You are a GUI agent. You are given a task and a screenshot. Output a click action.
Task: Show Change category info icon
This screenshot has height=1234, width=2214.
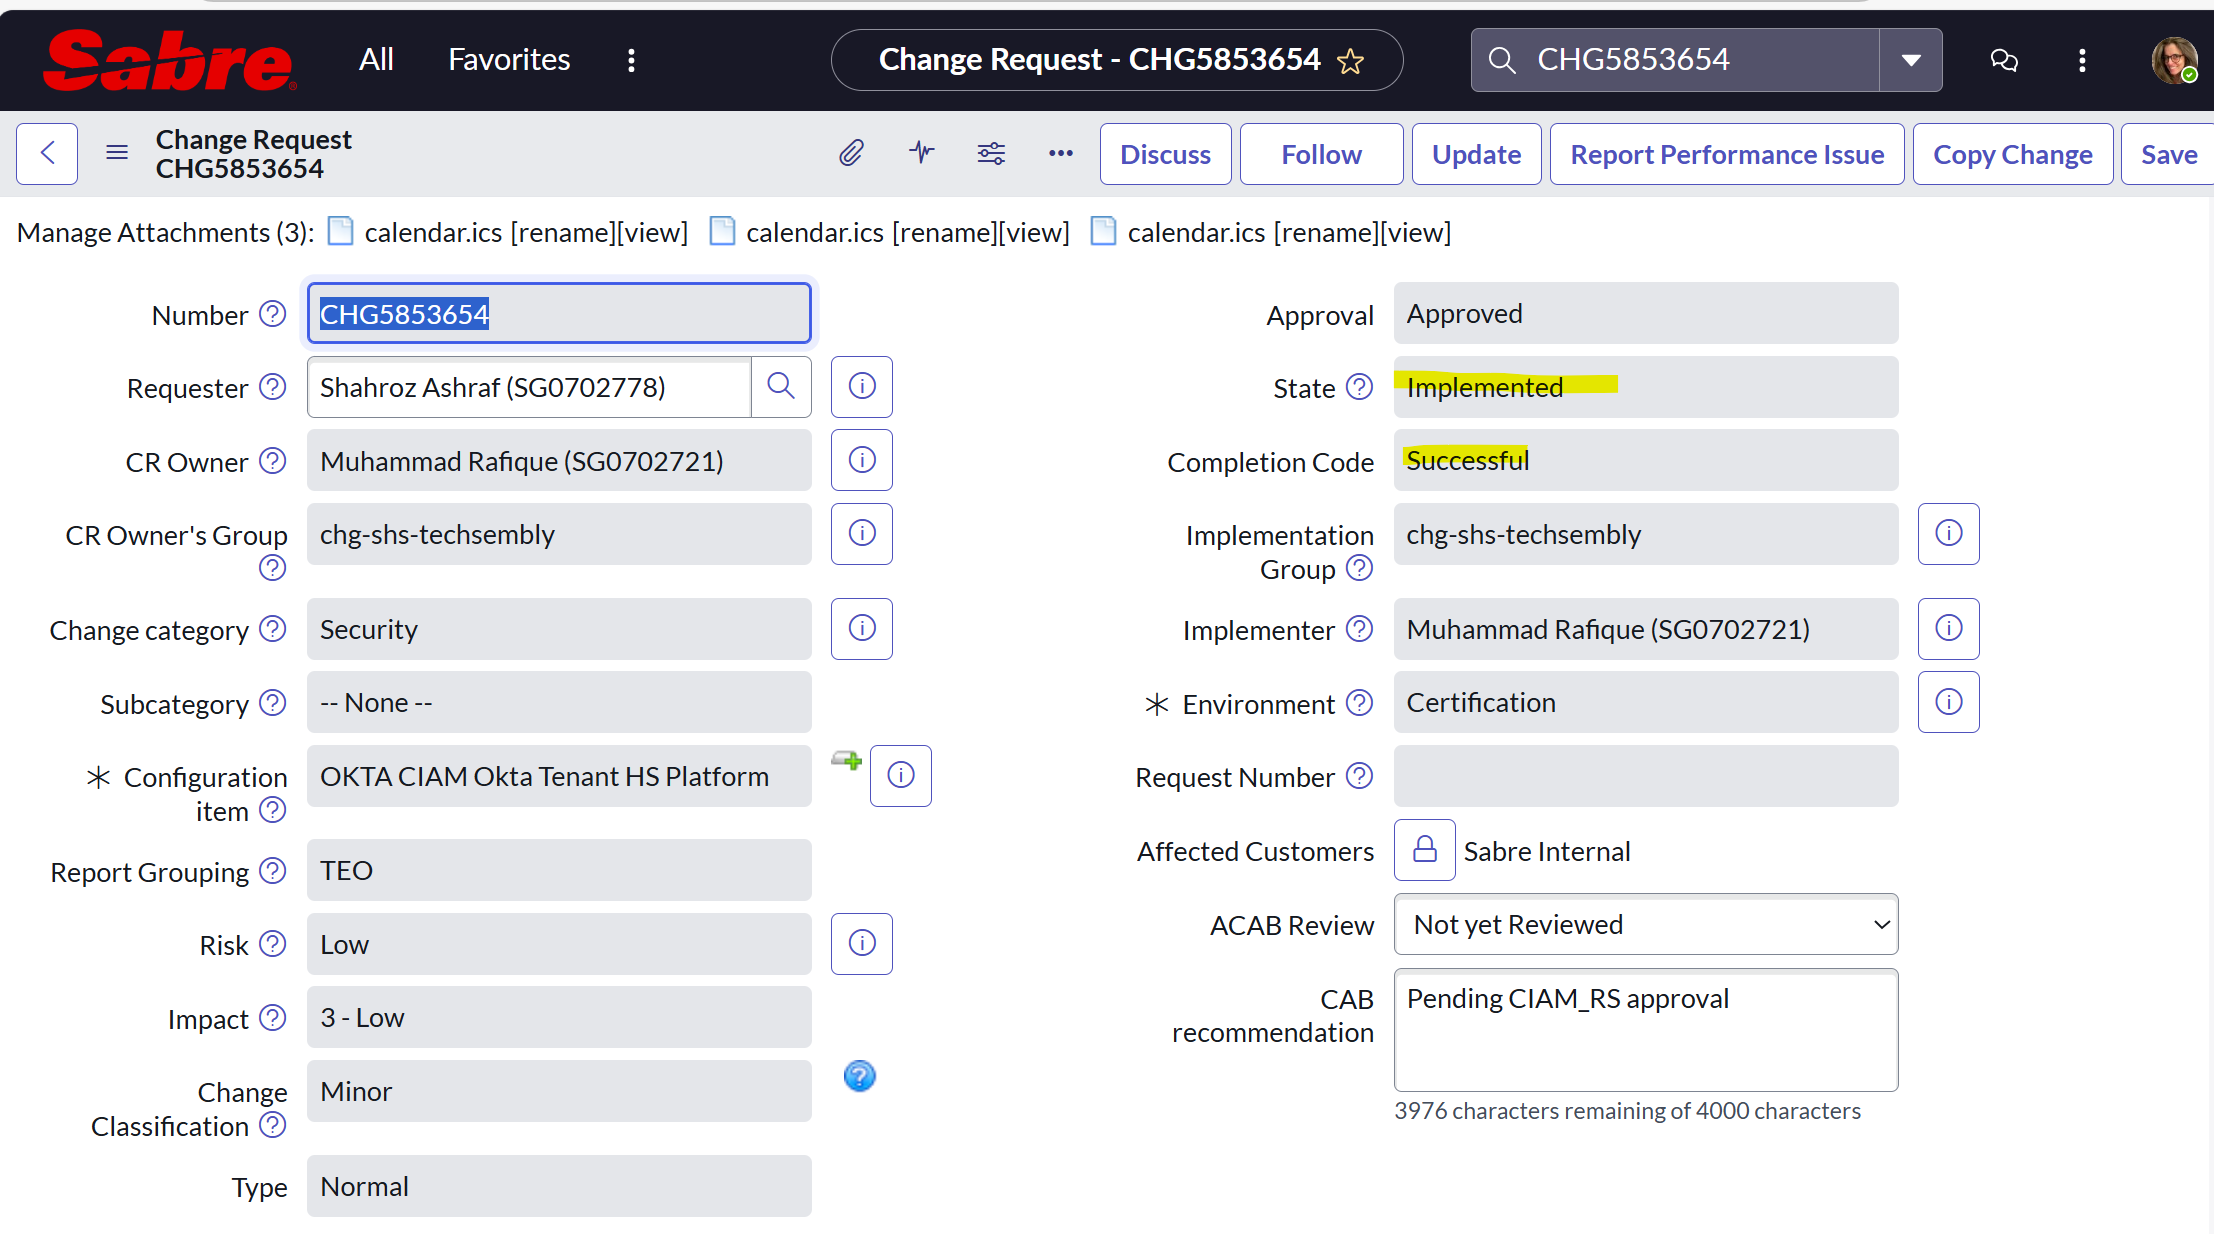862,628
